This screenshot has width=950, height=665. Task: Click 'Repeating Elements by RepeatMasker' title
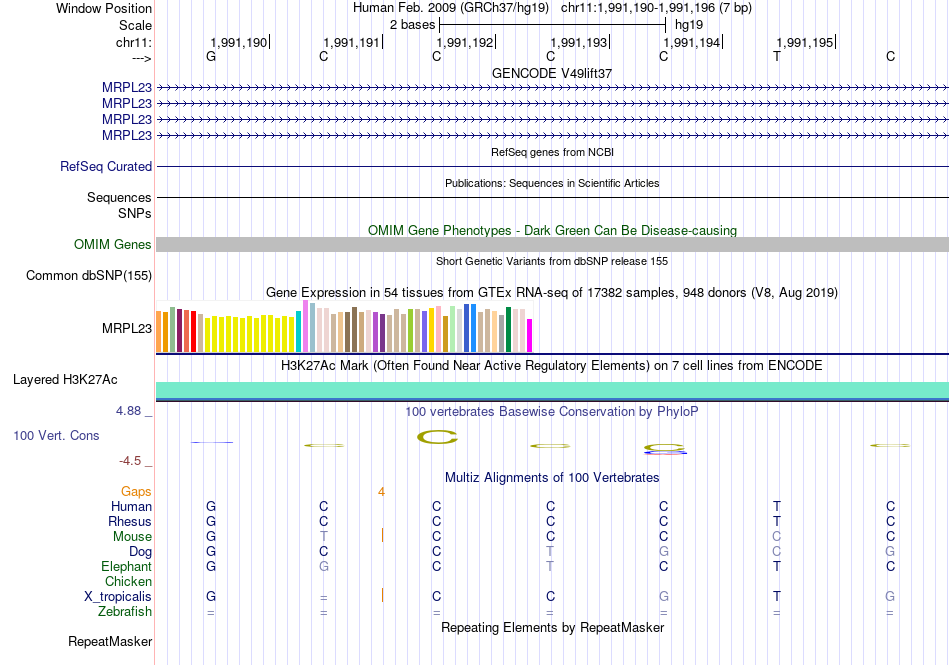(x=552, y=627)
